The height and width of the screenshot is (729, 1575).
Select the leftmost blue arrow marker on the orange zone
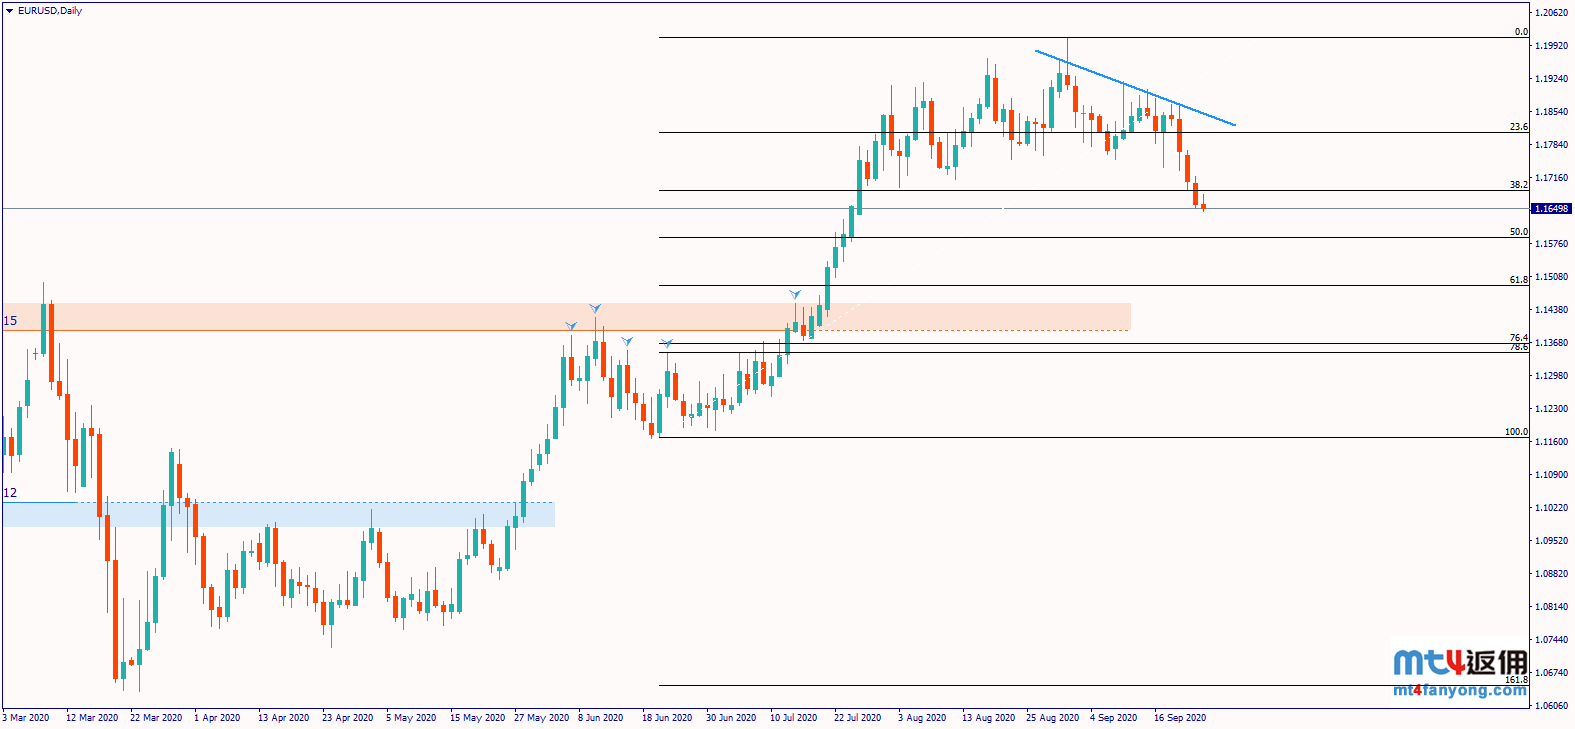pyautogui.click(x=571, y=326)
